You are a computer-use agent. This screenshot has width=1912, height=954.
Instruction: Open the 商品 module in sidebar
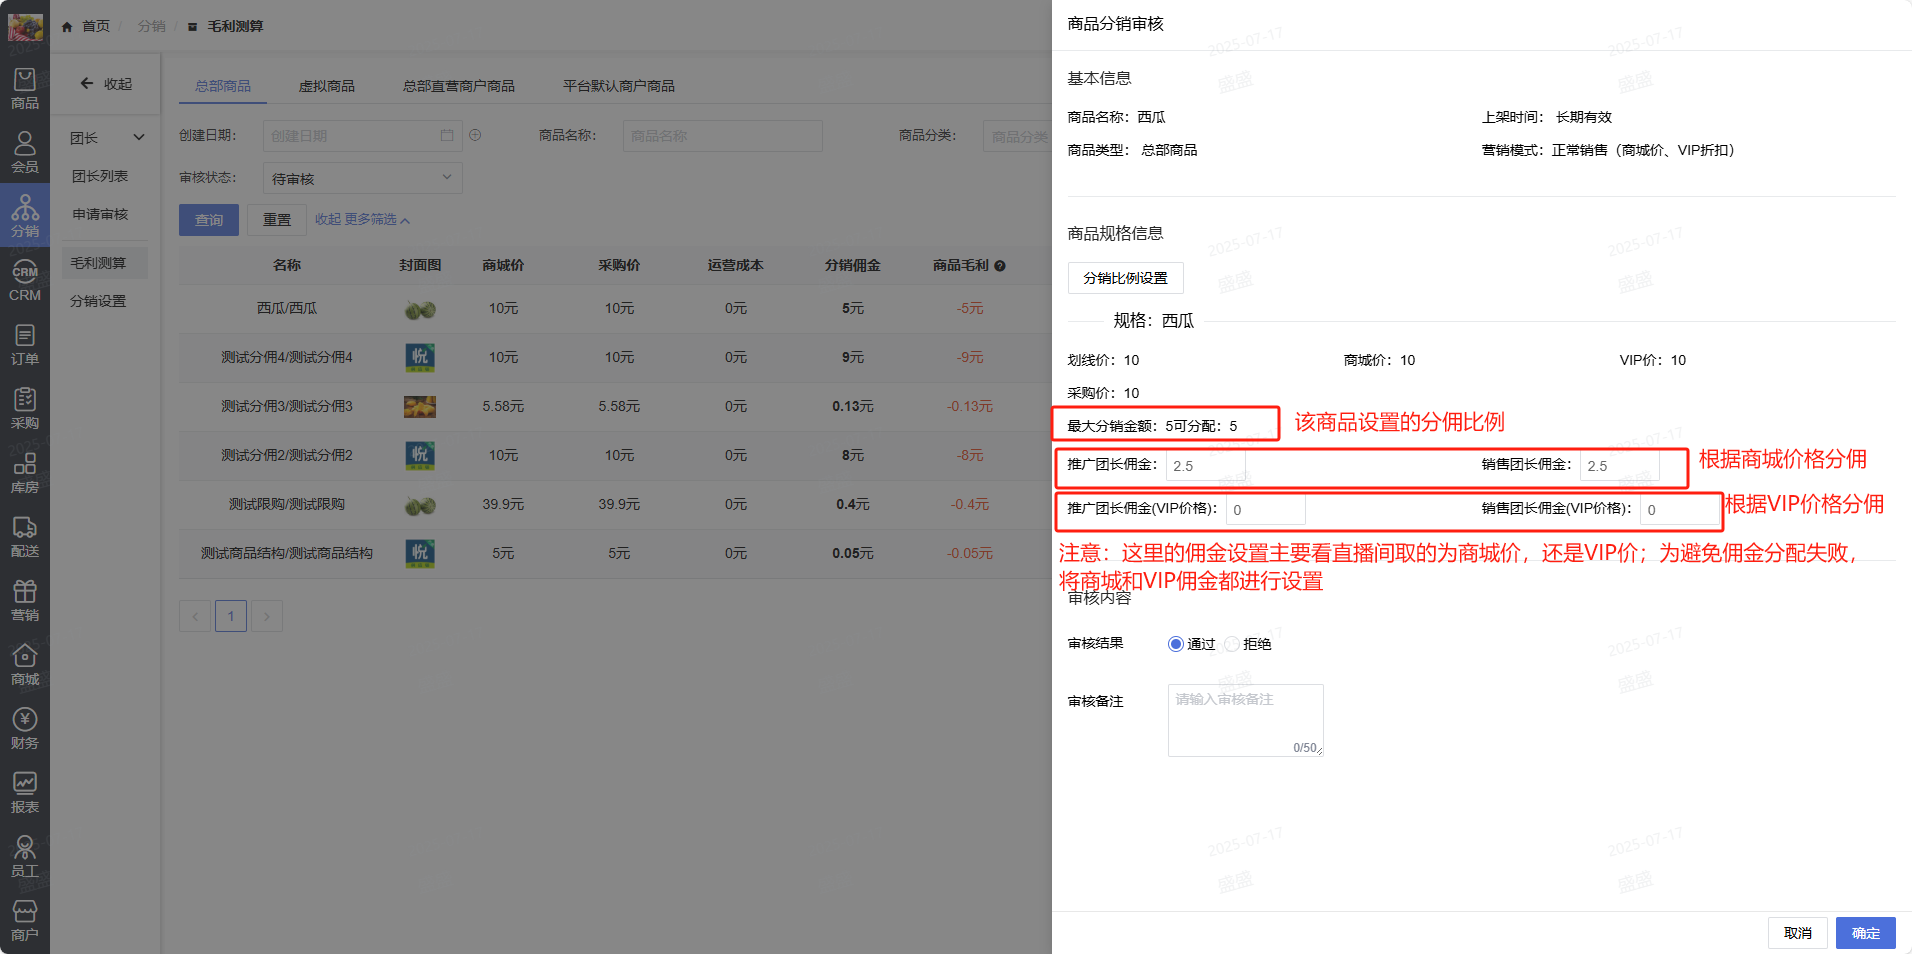coord(25,88)
